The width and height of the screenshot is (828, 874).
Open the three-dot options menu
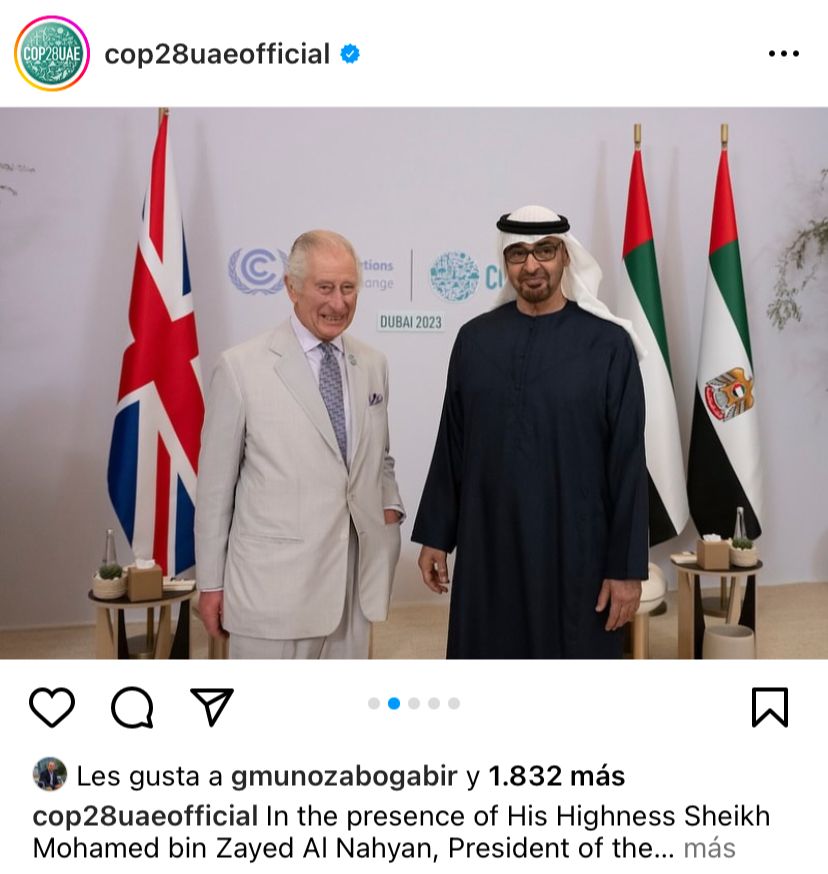[x=783, y=54]
